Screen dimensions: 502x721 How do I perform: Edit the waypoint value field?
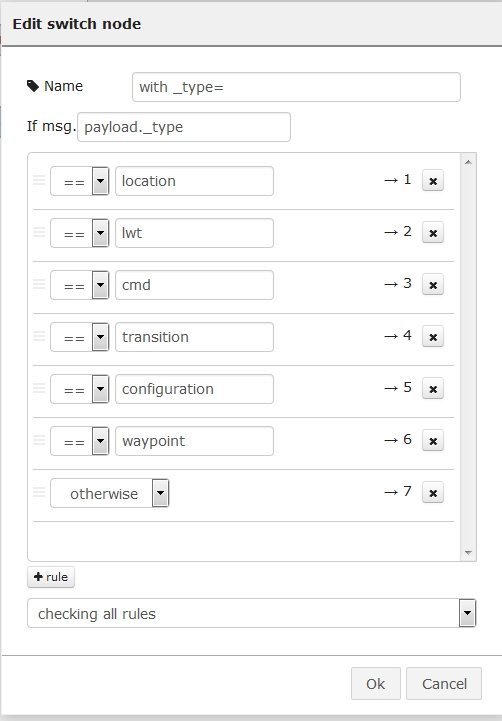[194, 441]
